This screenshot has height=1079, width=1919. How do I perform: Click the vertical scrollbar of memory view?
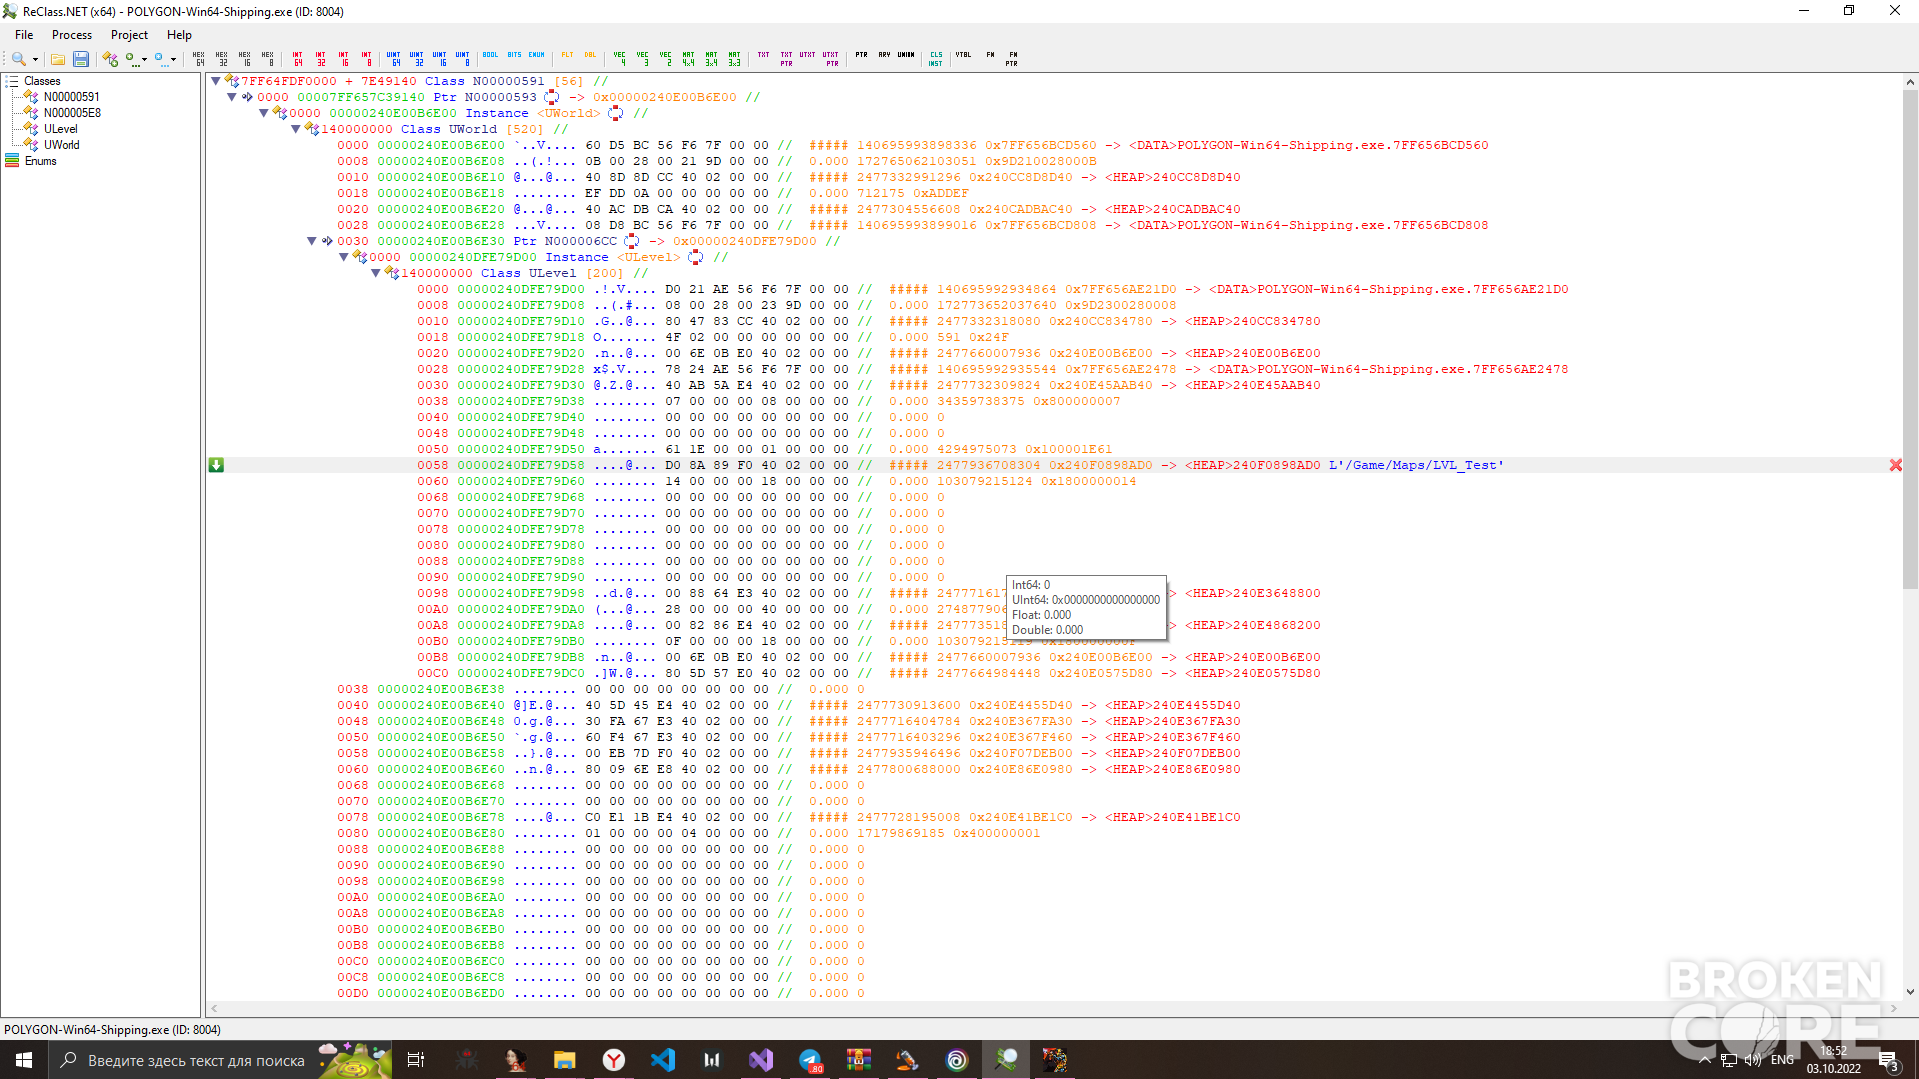pos(1910,340)
